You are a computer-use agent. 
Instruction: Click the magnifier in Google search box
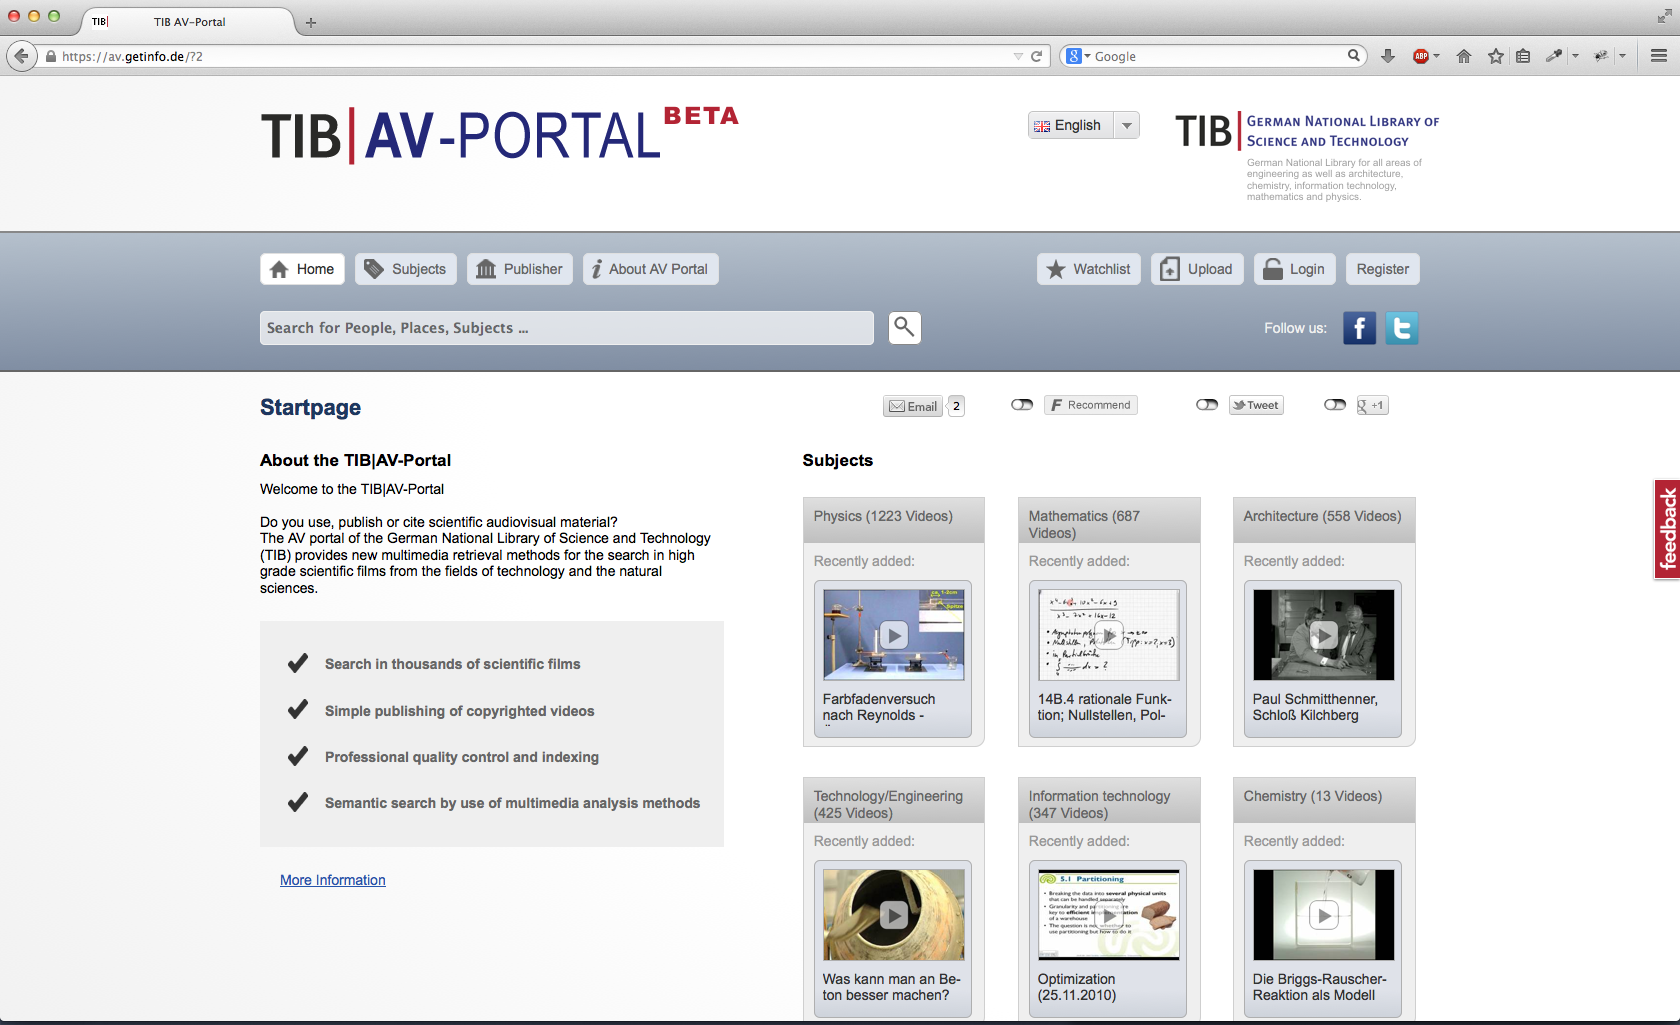pos(1353,56)
